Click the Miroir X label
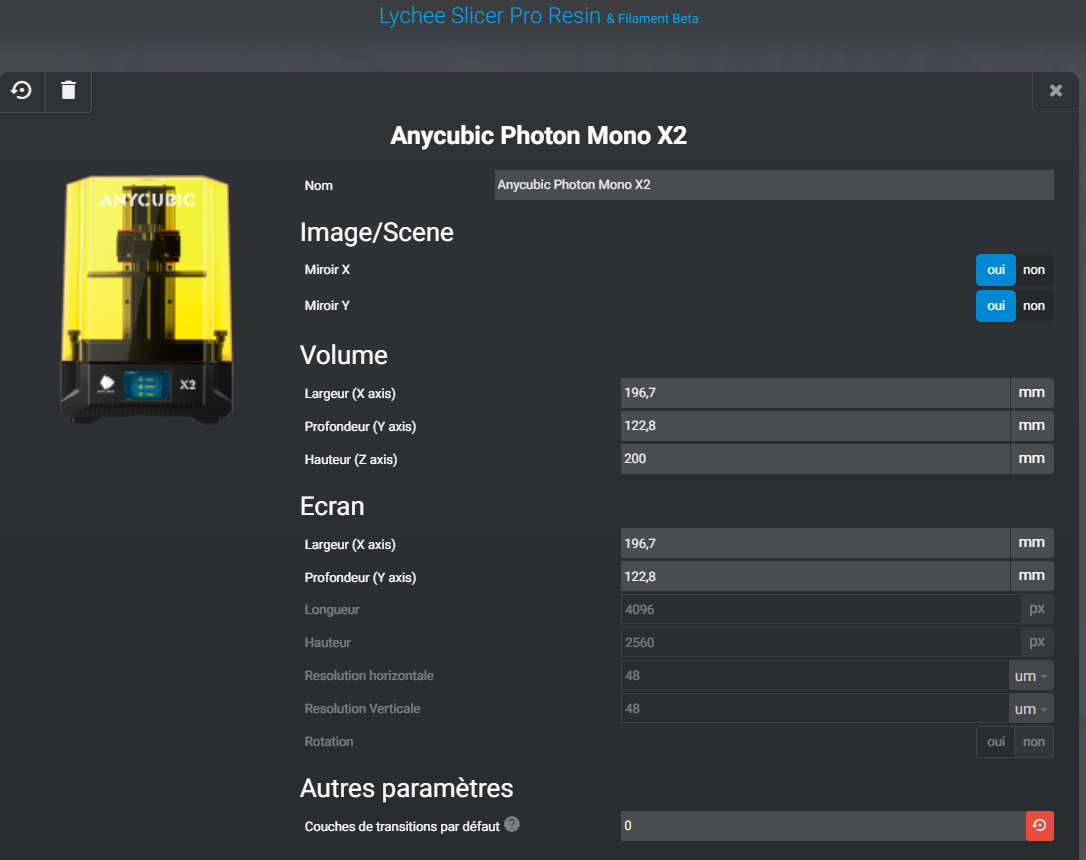This screenshot has width=1086, height=860. coord(327,270)
